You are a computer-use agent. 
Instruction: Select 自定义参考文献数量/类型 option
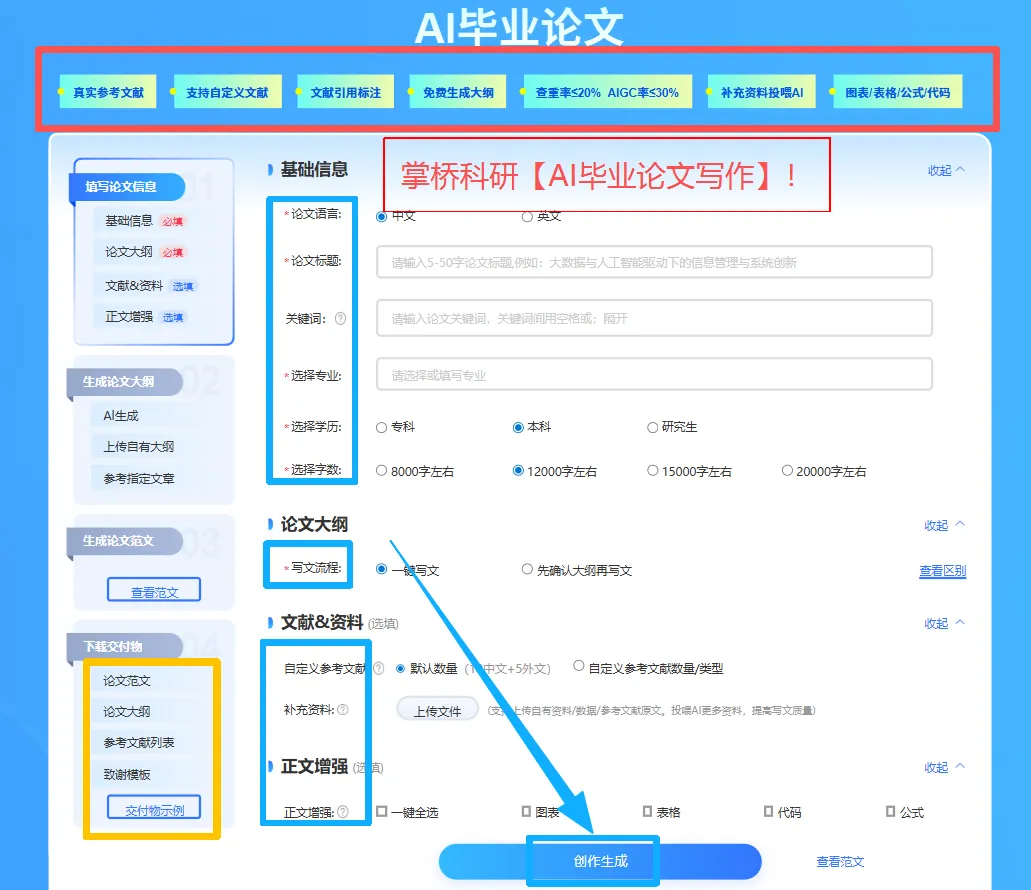pyautogui.click(x=579, y=666)
